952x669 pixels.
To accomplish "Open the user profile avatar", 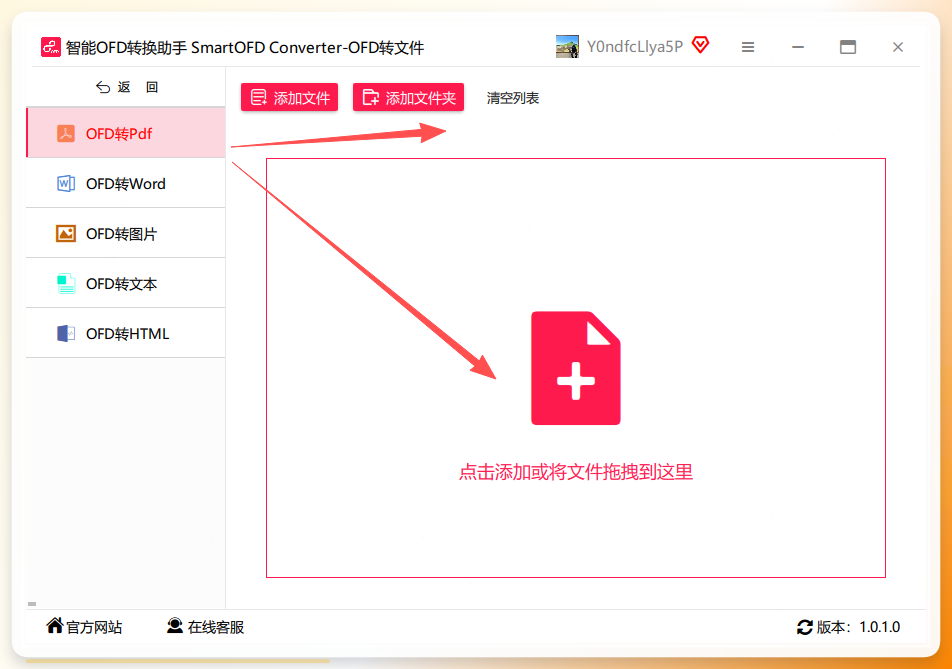I will point(567,47).
